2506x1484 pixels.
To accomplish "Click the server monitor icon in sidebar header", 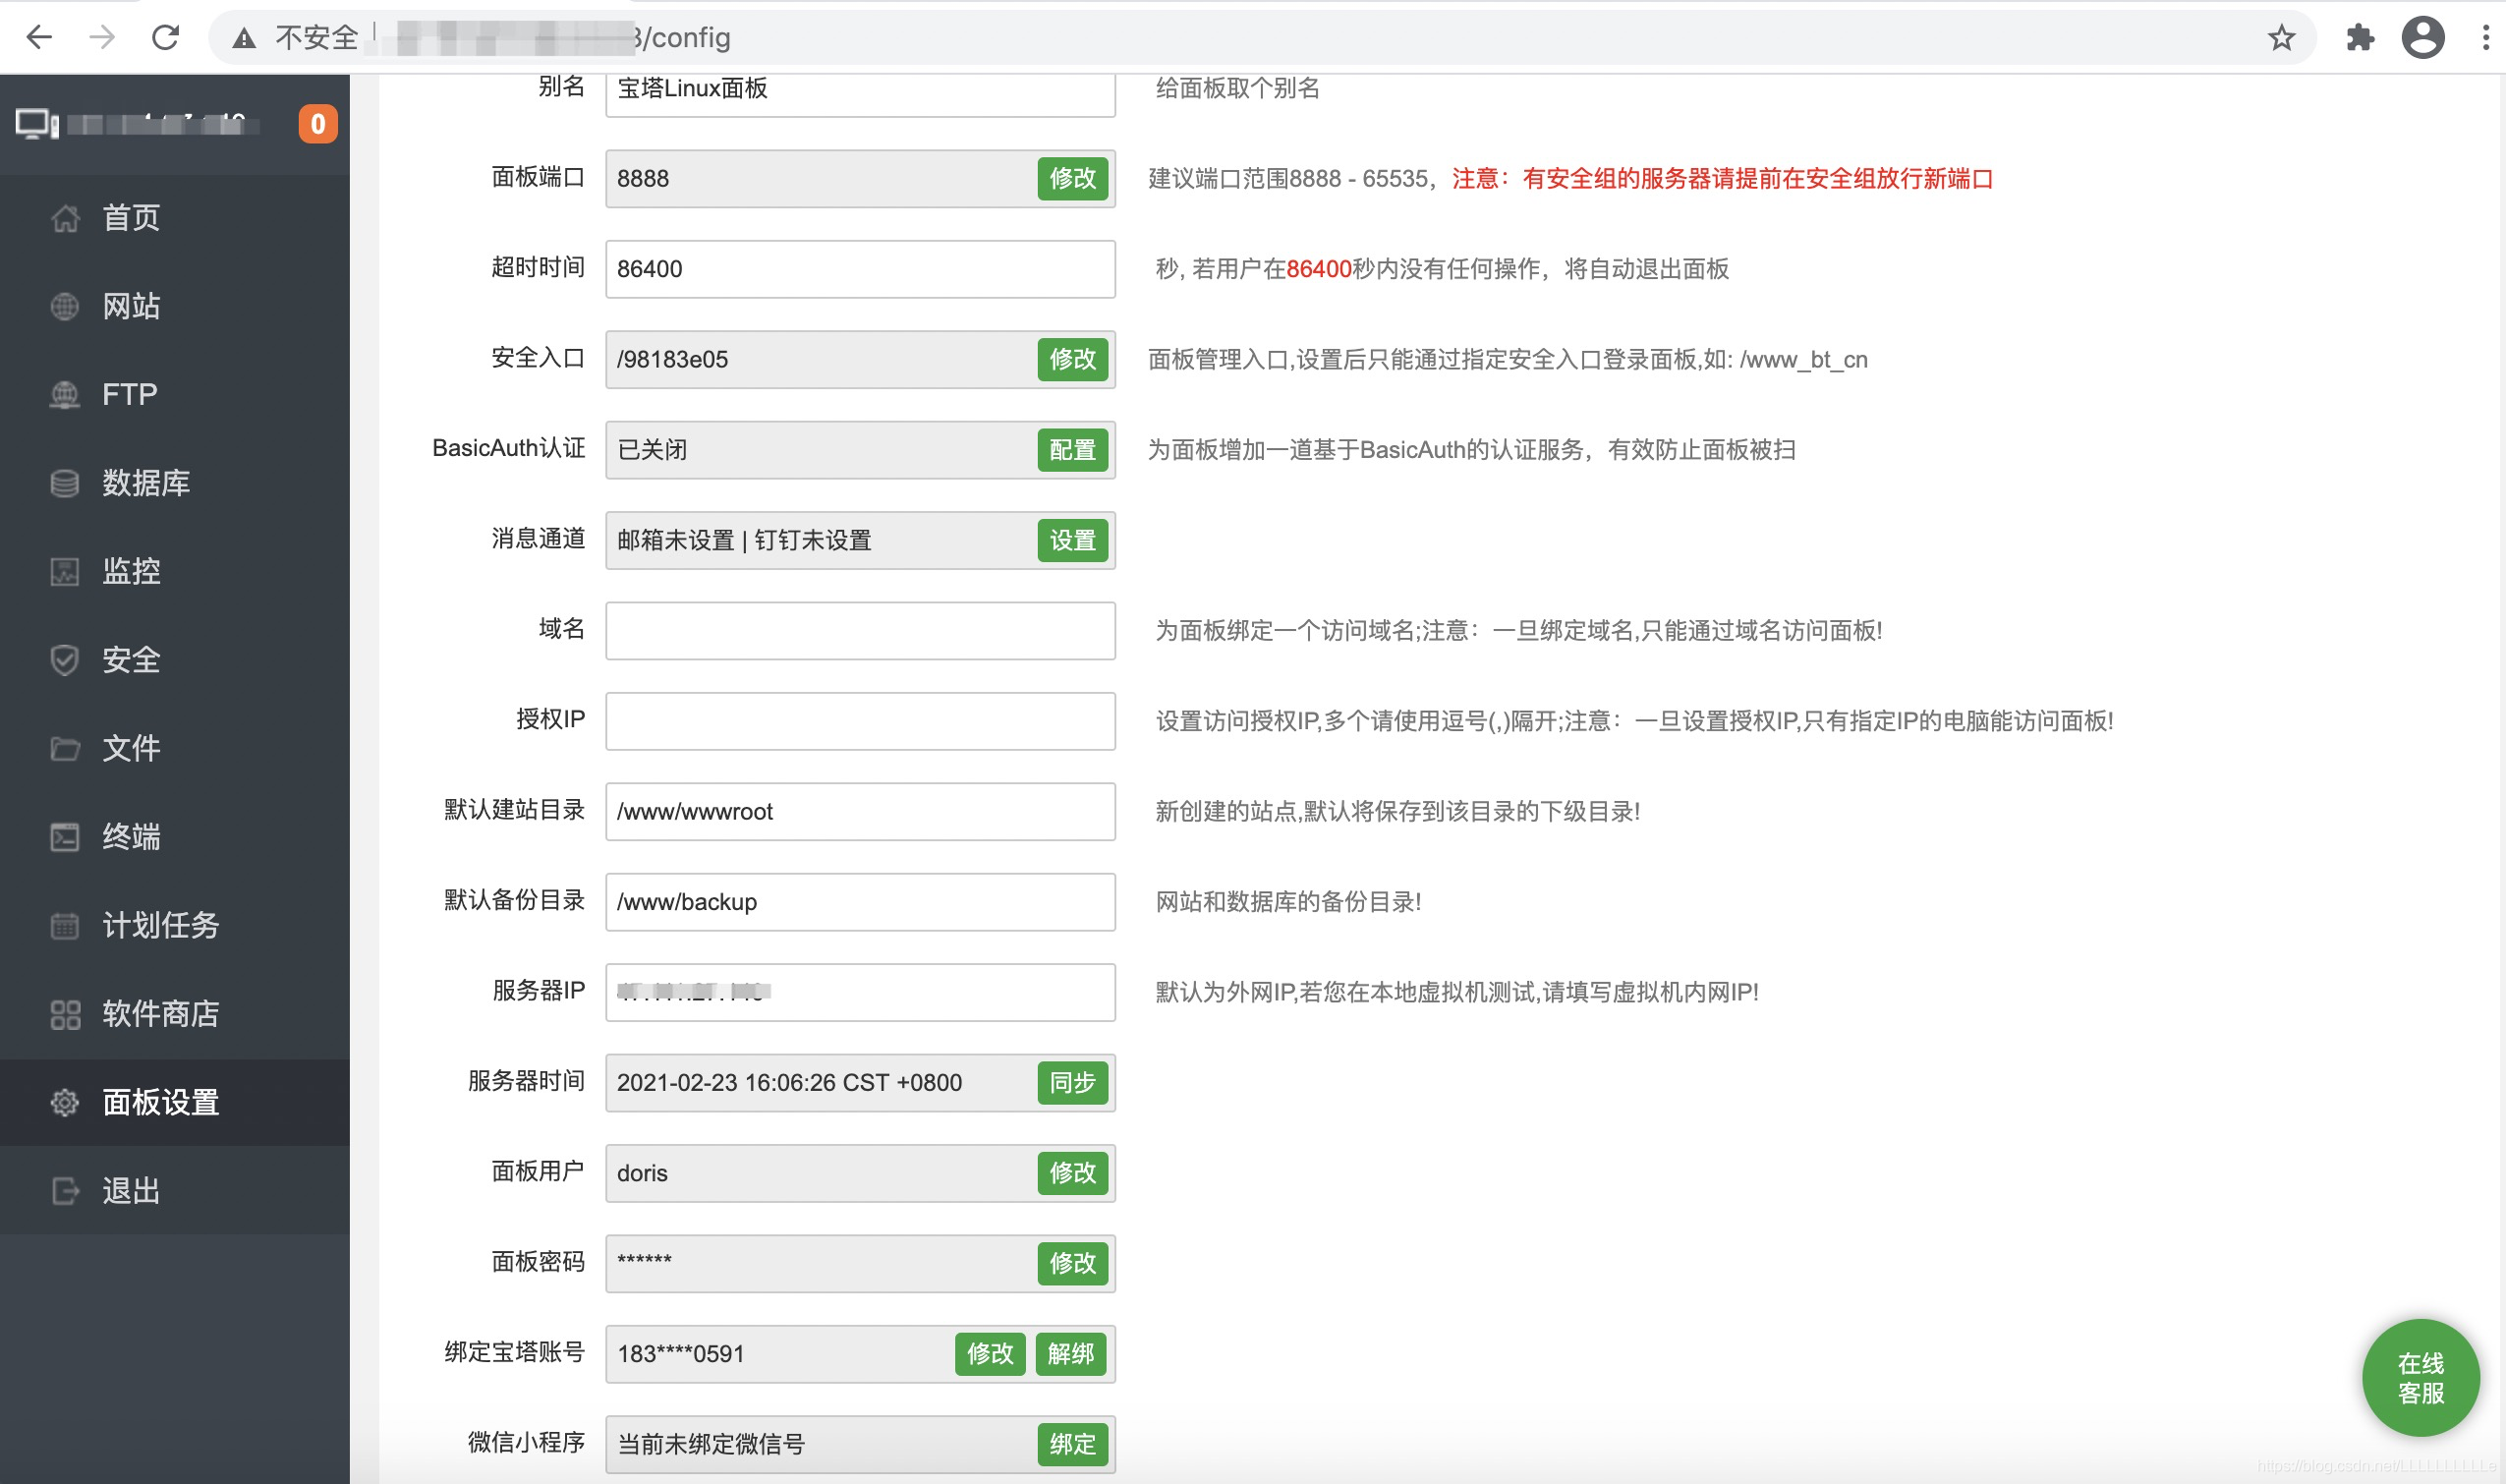I will pyautogui.click(x=37, y=124).
